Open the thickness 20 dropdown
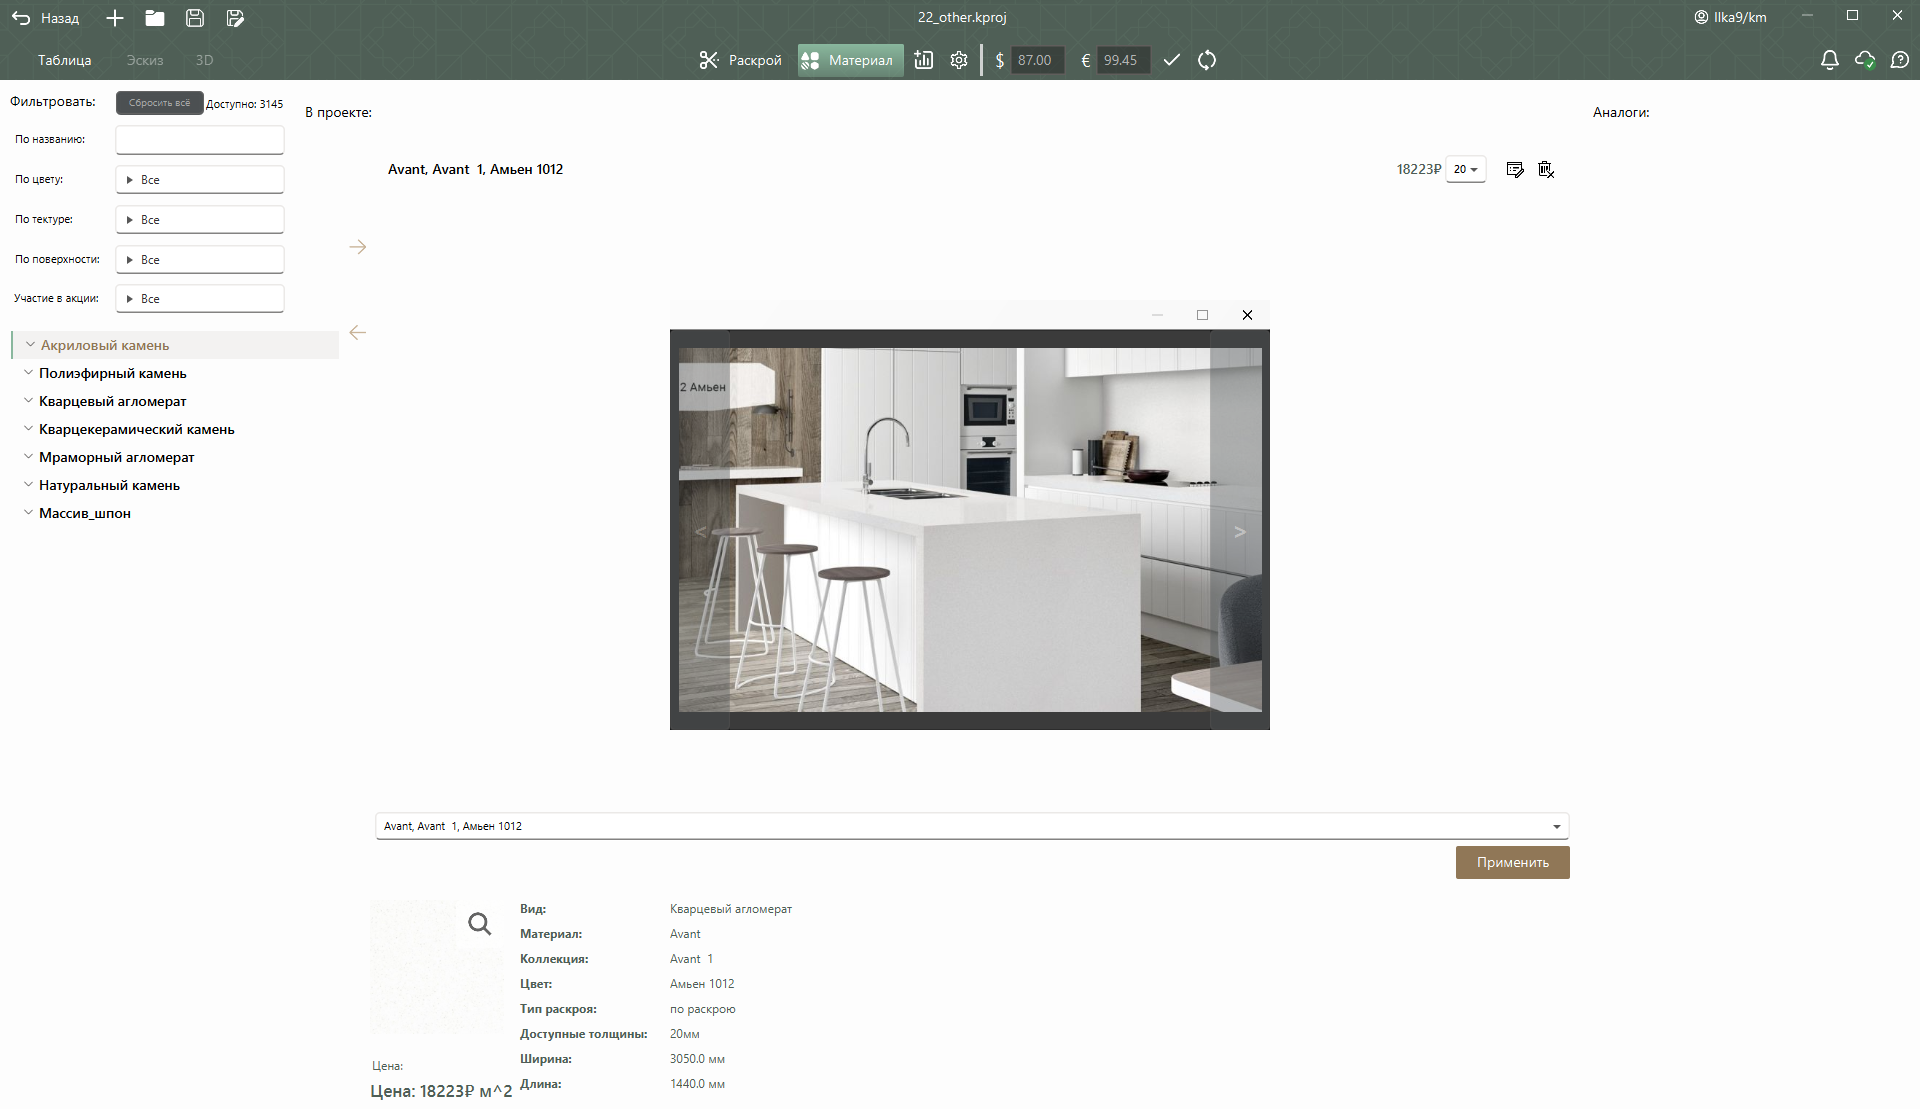Viewport: 1920px width, 1109px height. pyautogui.click(x=1466, y=169)
